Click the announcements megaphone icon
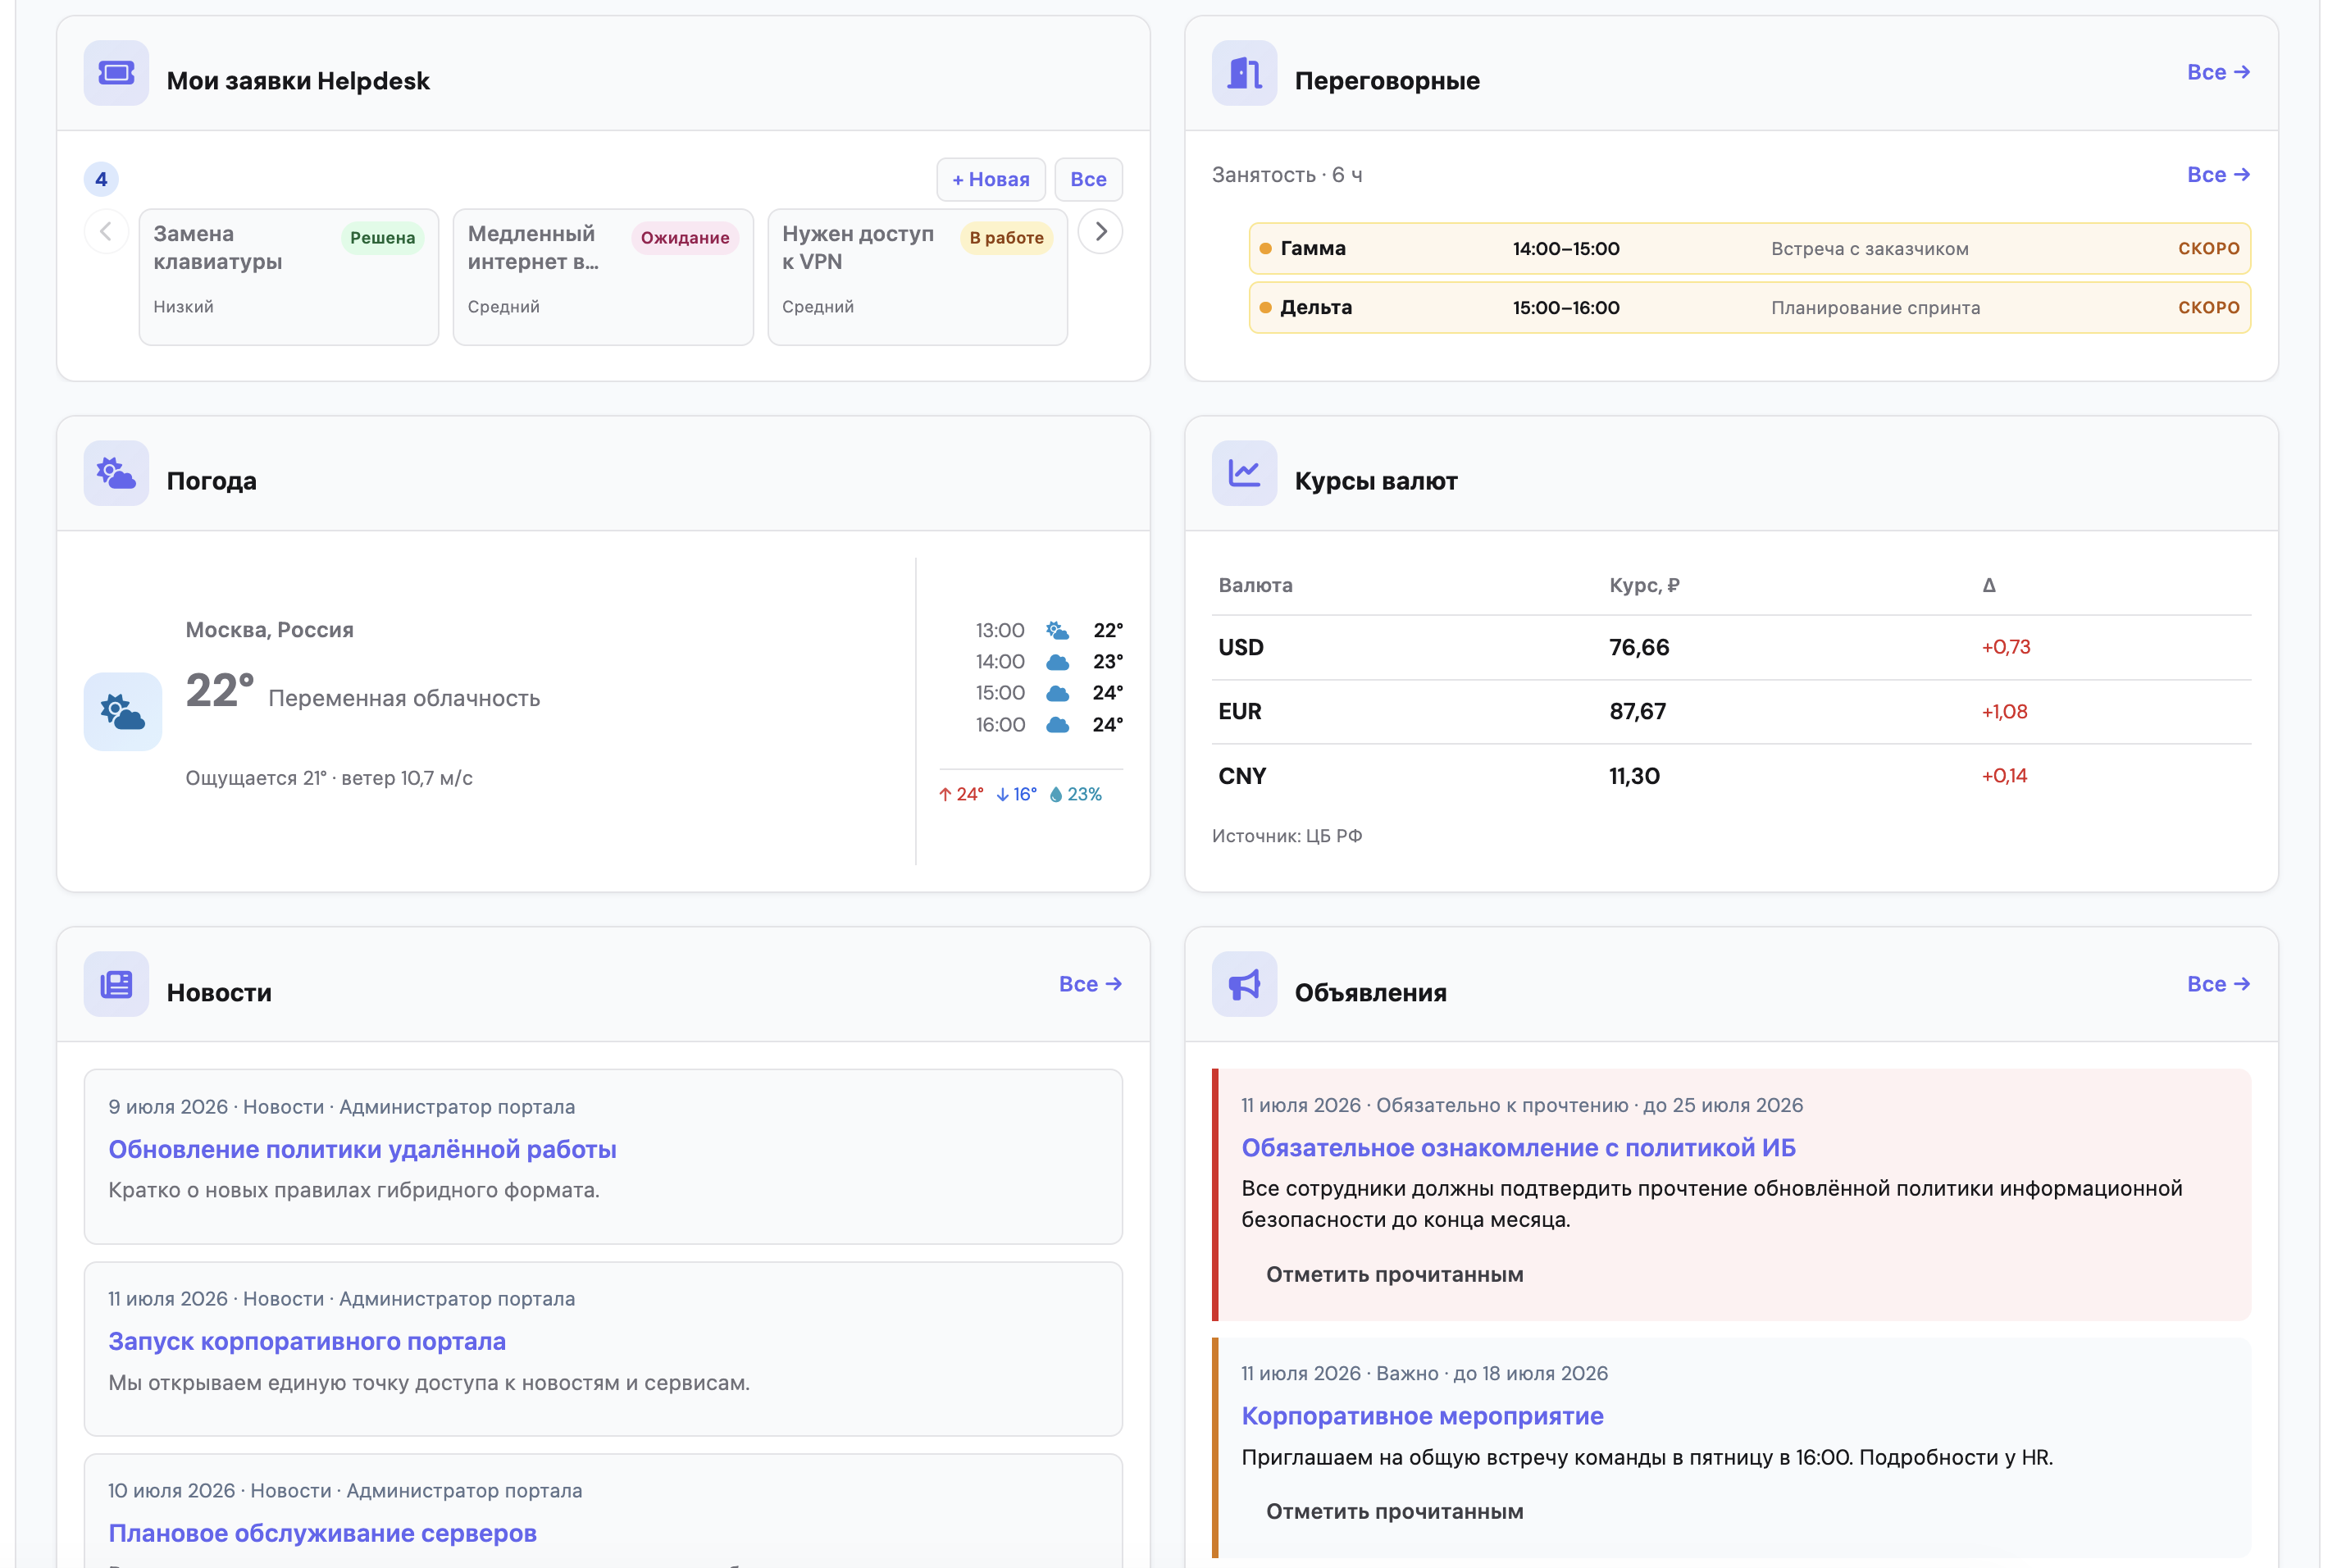The image size is (2337, 1568). [x=1244, y=984]
